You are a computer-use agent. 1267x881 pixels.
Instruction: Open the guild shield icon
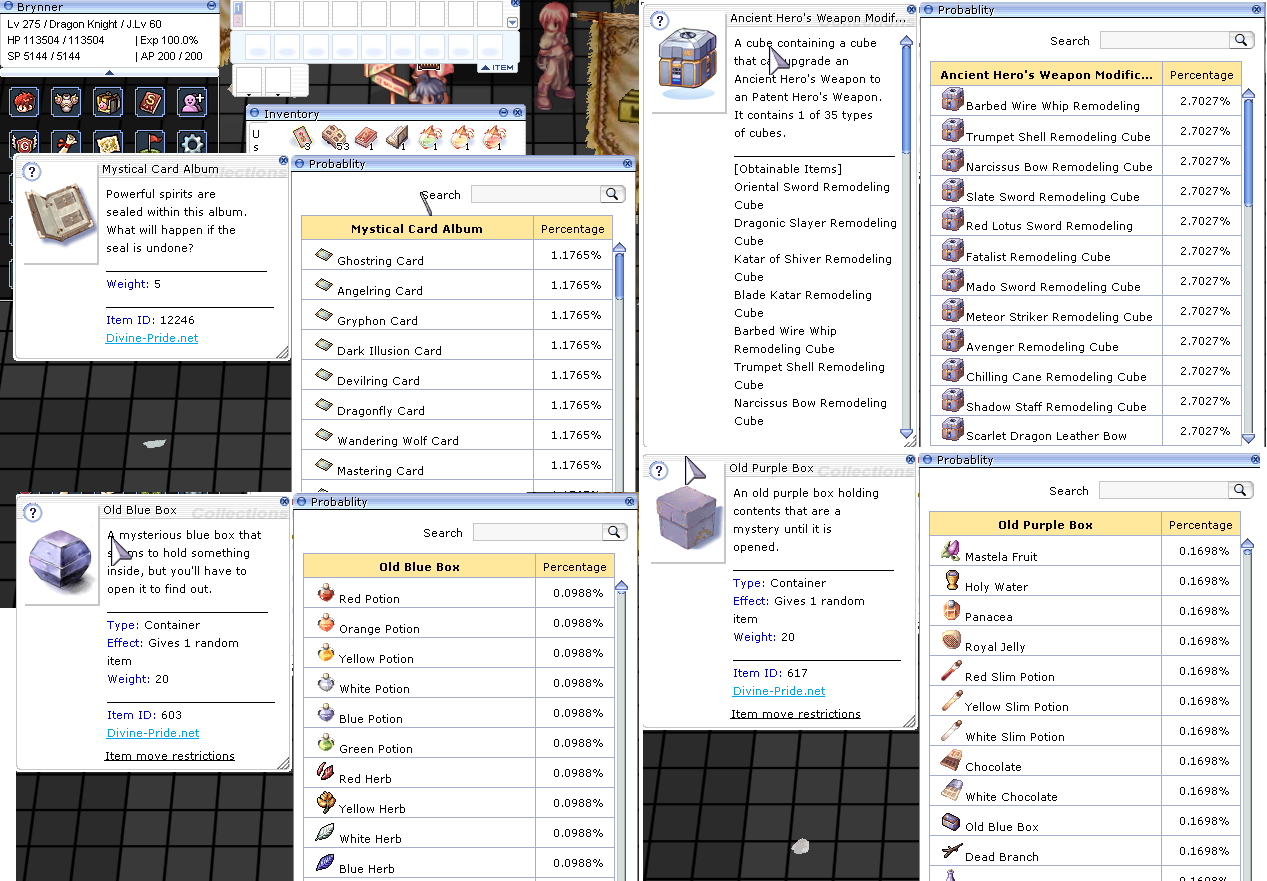24,144
